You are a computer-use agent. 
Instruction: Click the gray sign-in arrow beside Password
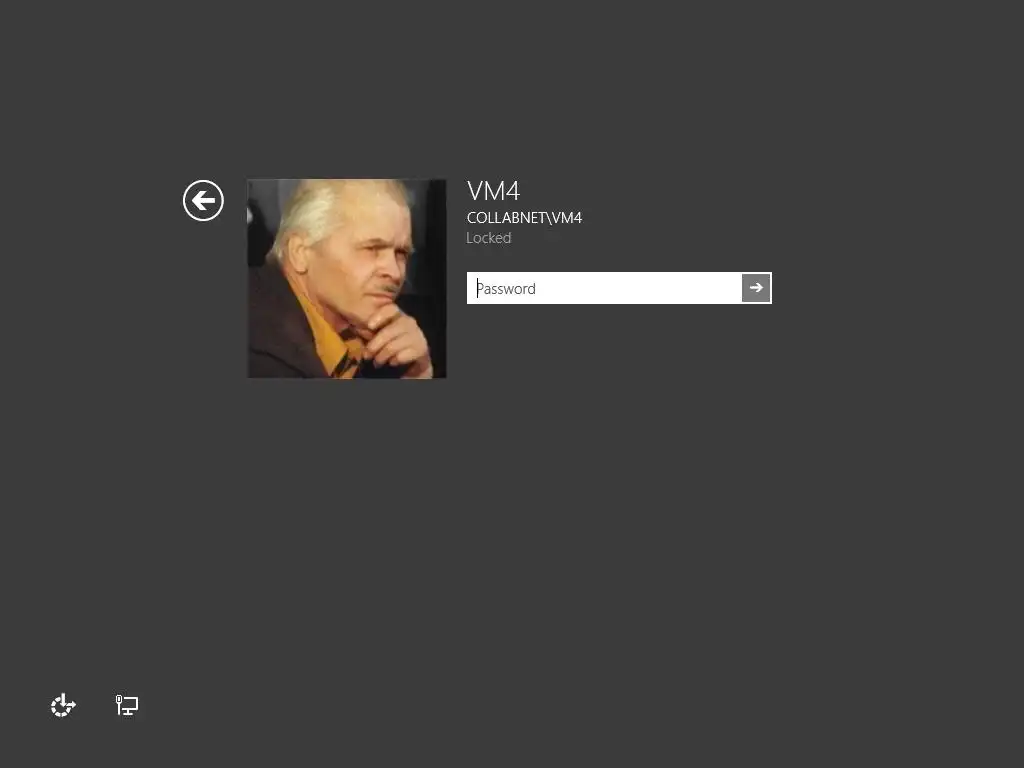tap(756, 288)
